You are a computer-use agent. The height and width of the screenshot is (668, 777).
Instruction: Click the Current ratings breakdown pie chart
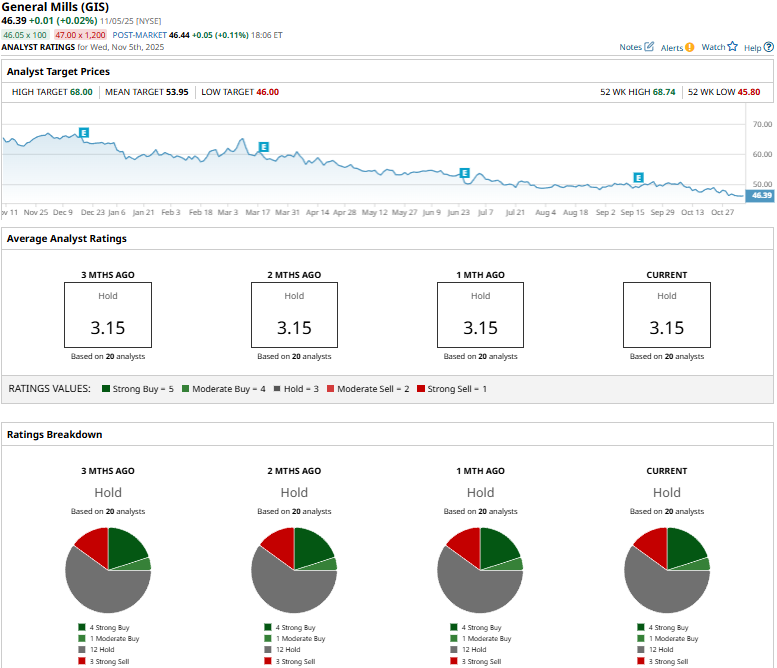(667, 570)
